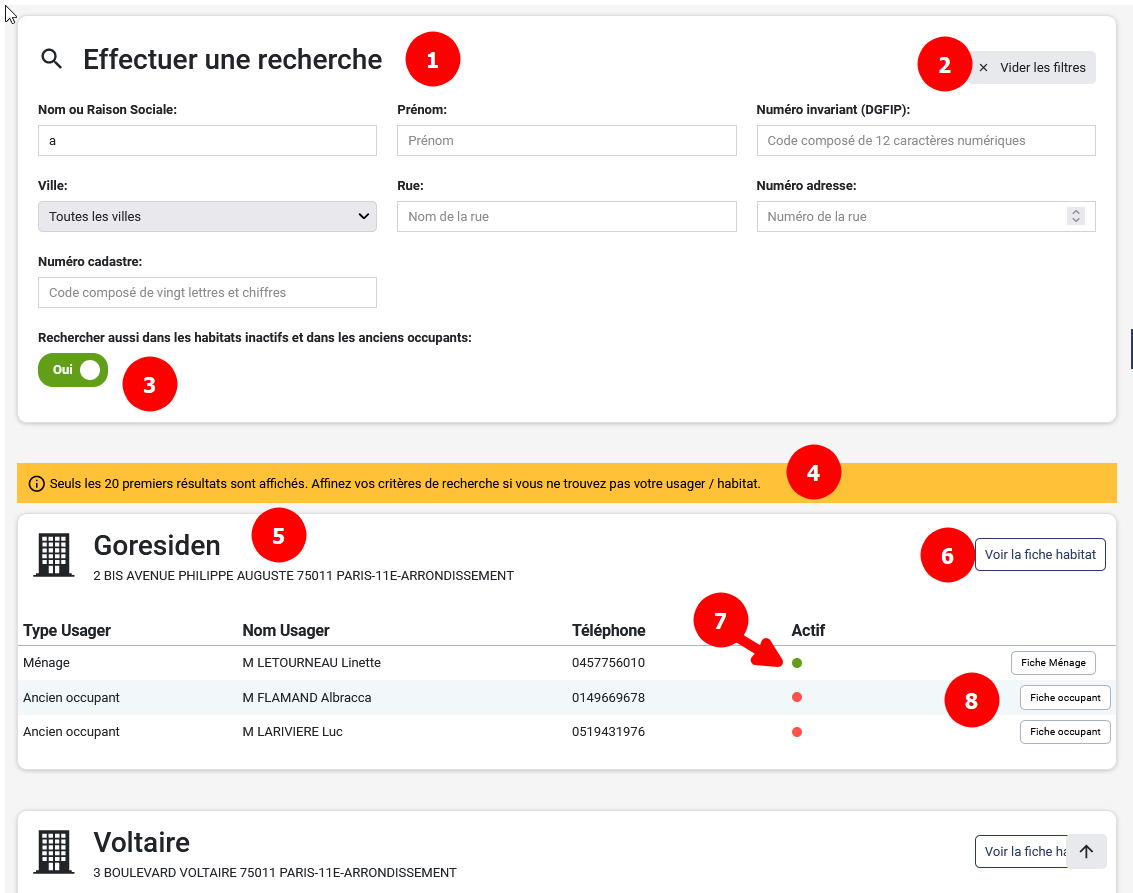Disable the Oui search toggle
Image resolution: width=1133 pixels, height=893 pixels.
click(x=72, y=369)
